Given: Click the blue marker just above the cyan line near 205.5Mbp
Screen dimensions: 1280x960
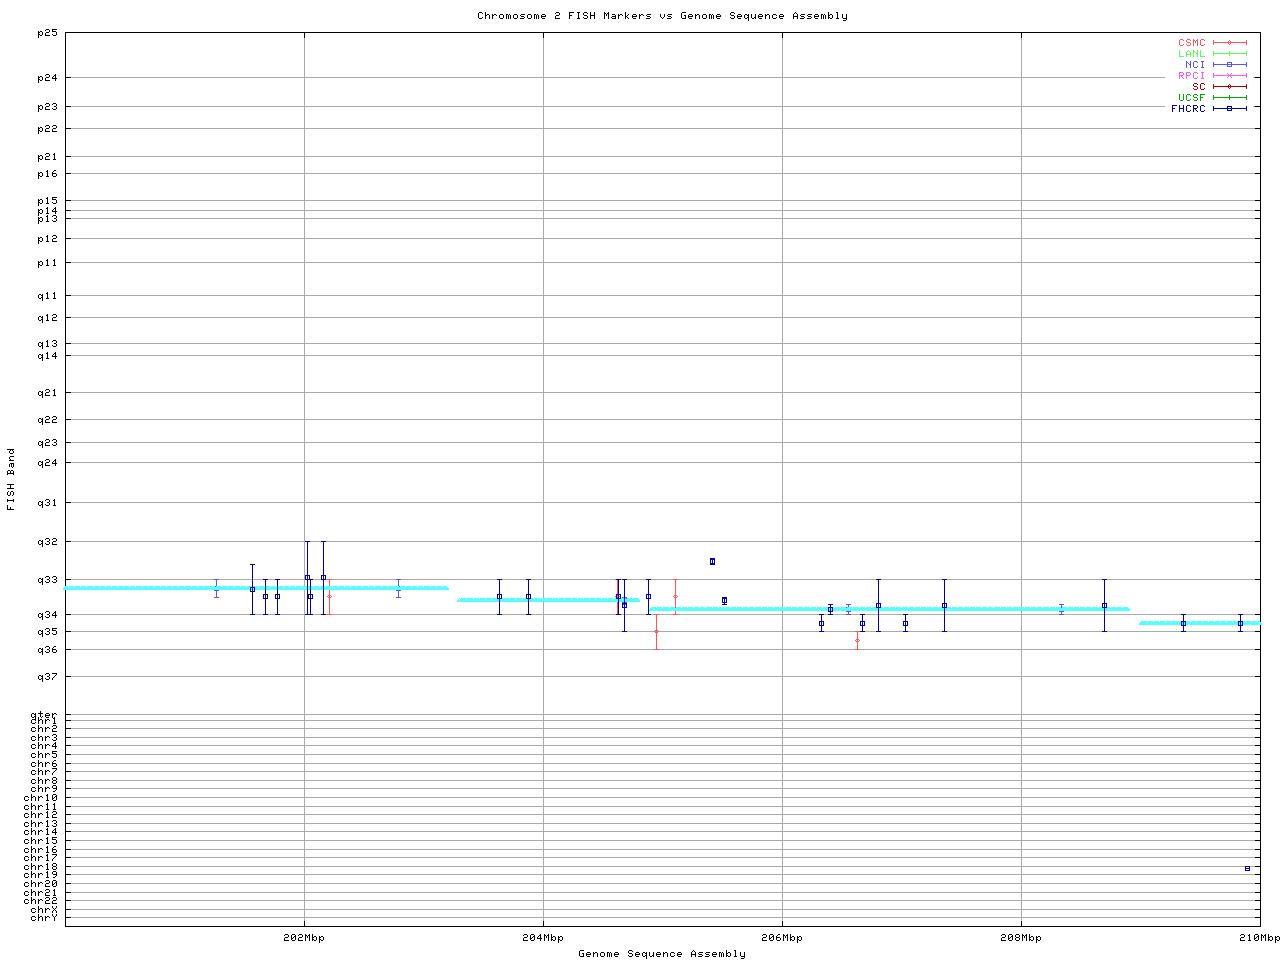Looking at the screenshot, I should pyautogui.click(x=724, y=600).
